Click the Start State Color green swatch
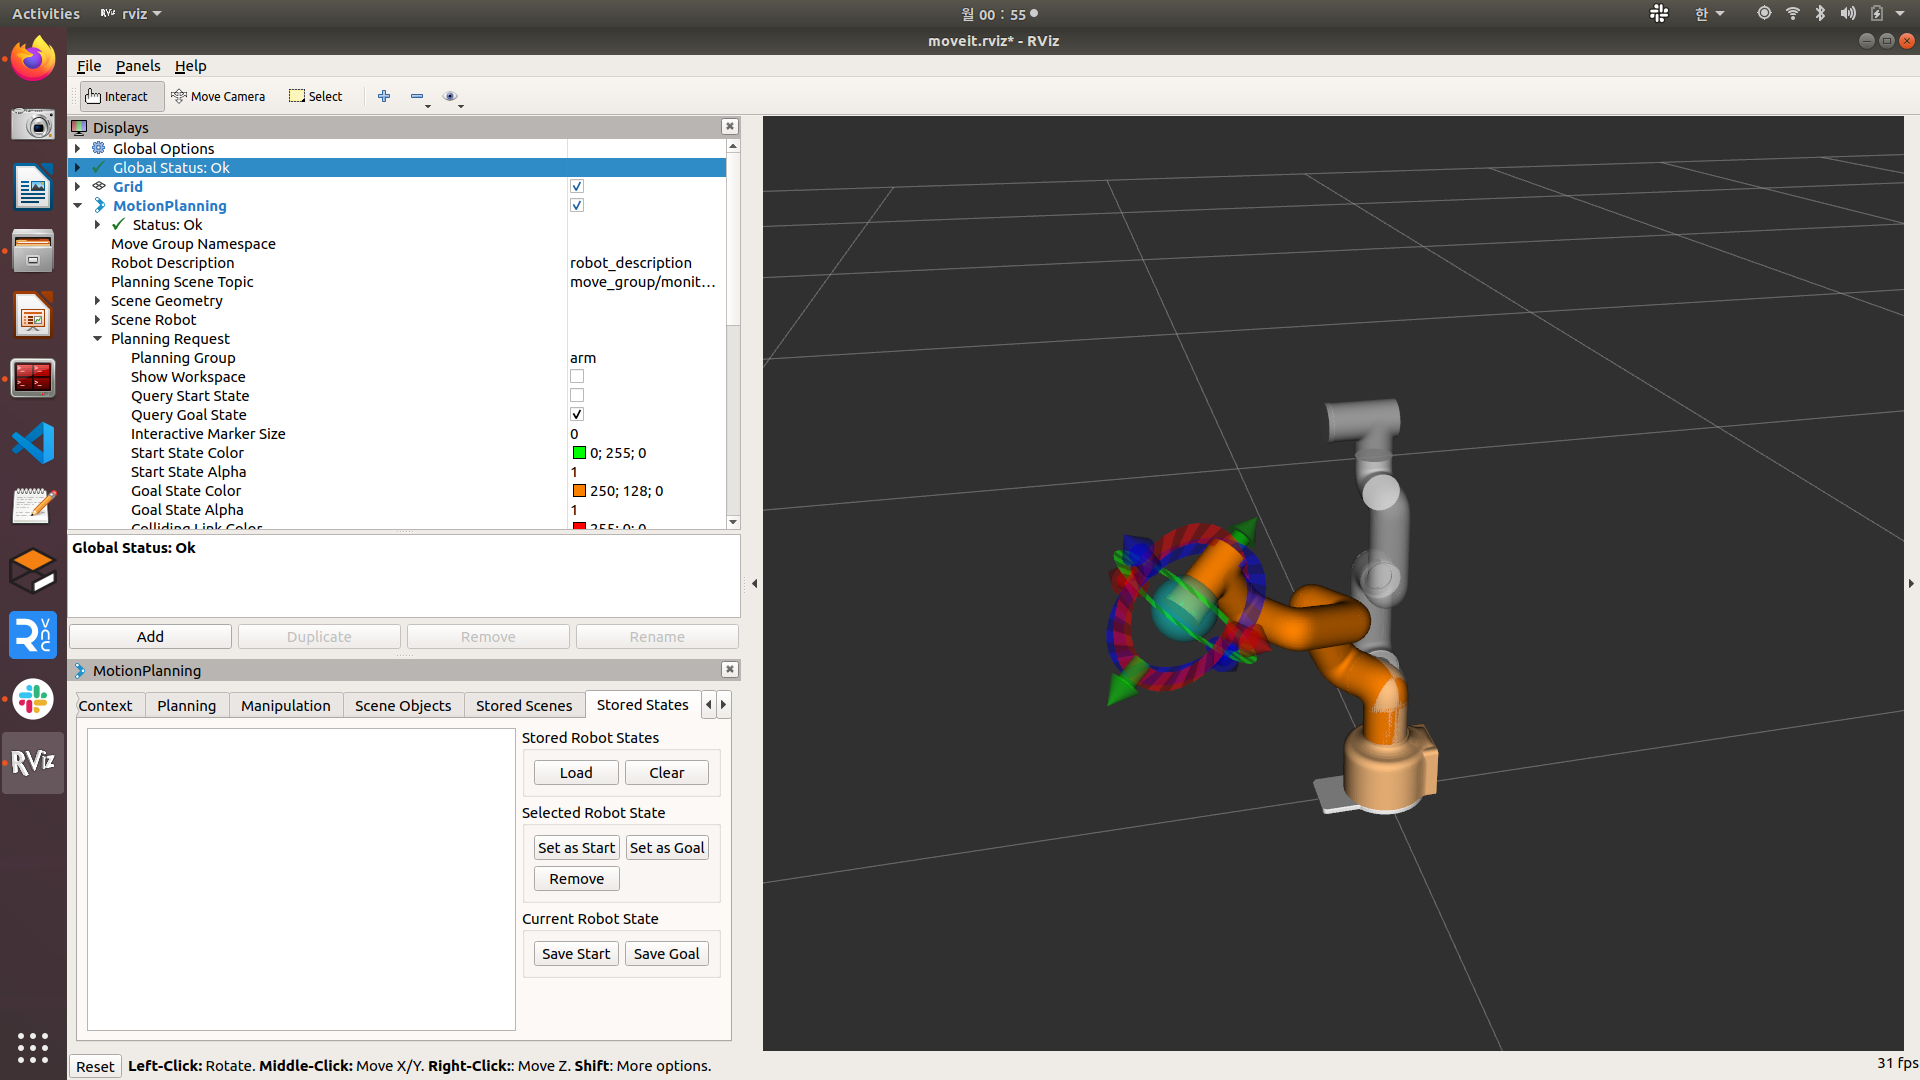1920x1080 pixels. point(579,452)
